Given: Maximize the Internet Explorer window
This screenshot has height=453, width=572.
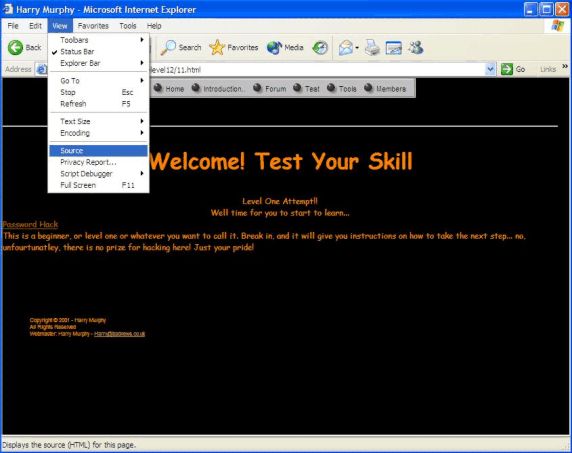Looking at the screenshot, I should [x=546, y=9].
